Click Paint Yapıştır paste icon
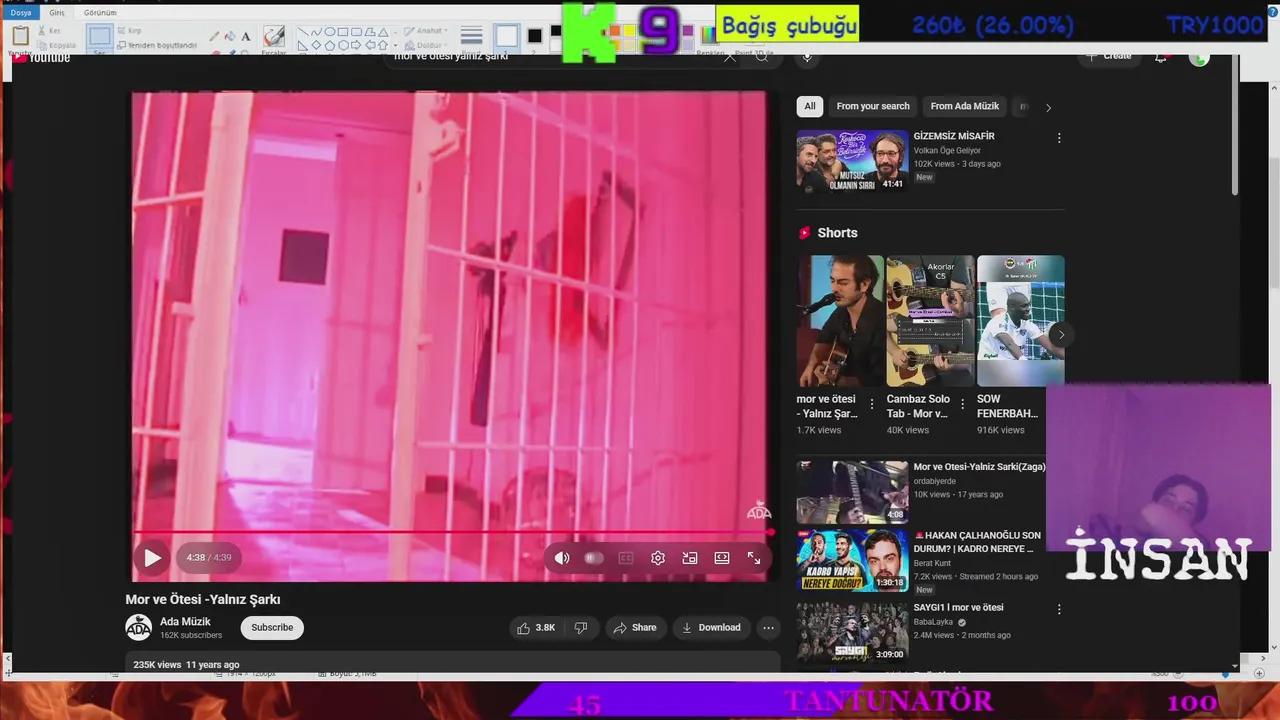1280x720 pixels. (x=20, y=37)
